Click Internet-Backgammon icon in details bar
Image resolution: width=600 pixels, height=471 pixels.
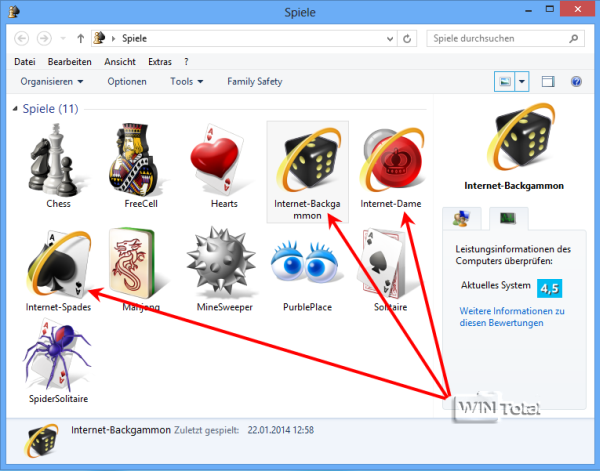click(42, 440)
